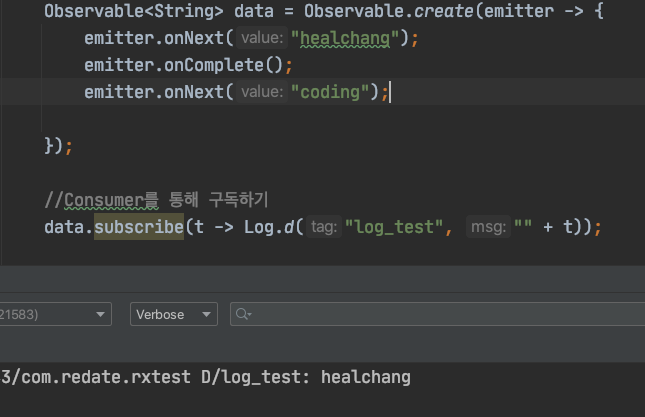This screenshot has height=417, width=645.
Task: Focus the logcat search field
Action: pos(437,314)
